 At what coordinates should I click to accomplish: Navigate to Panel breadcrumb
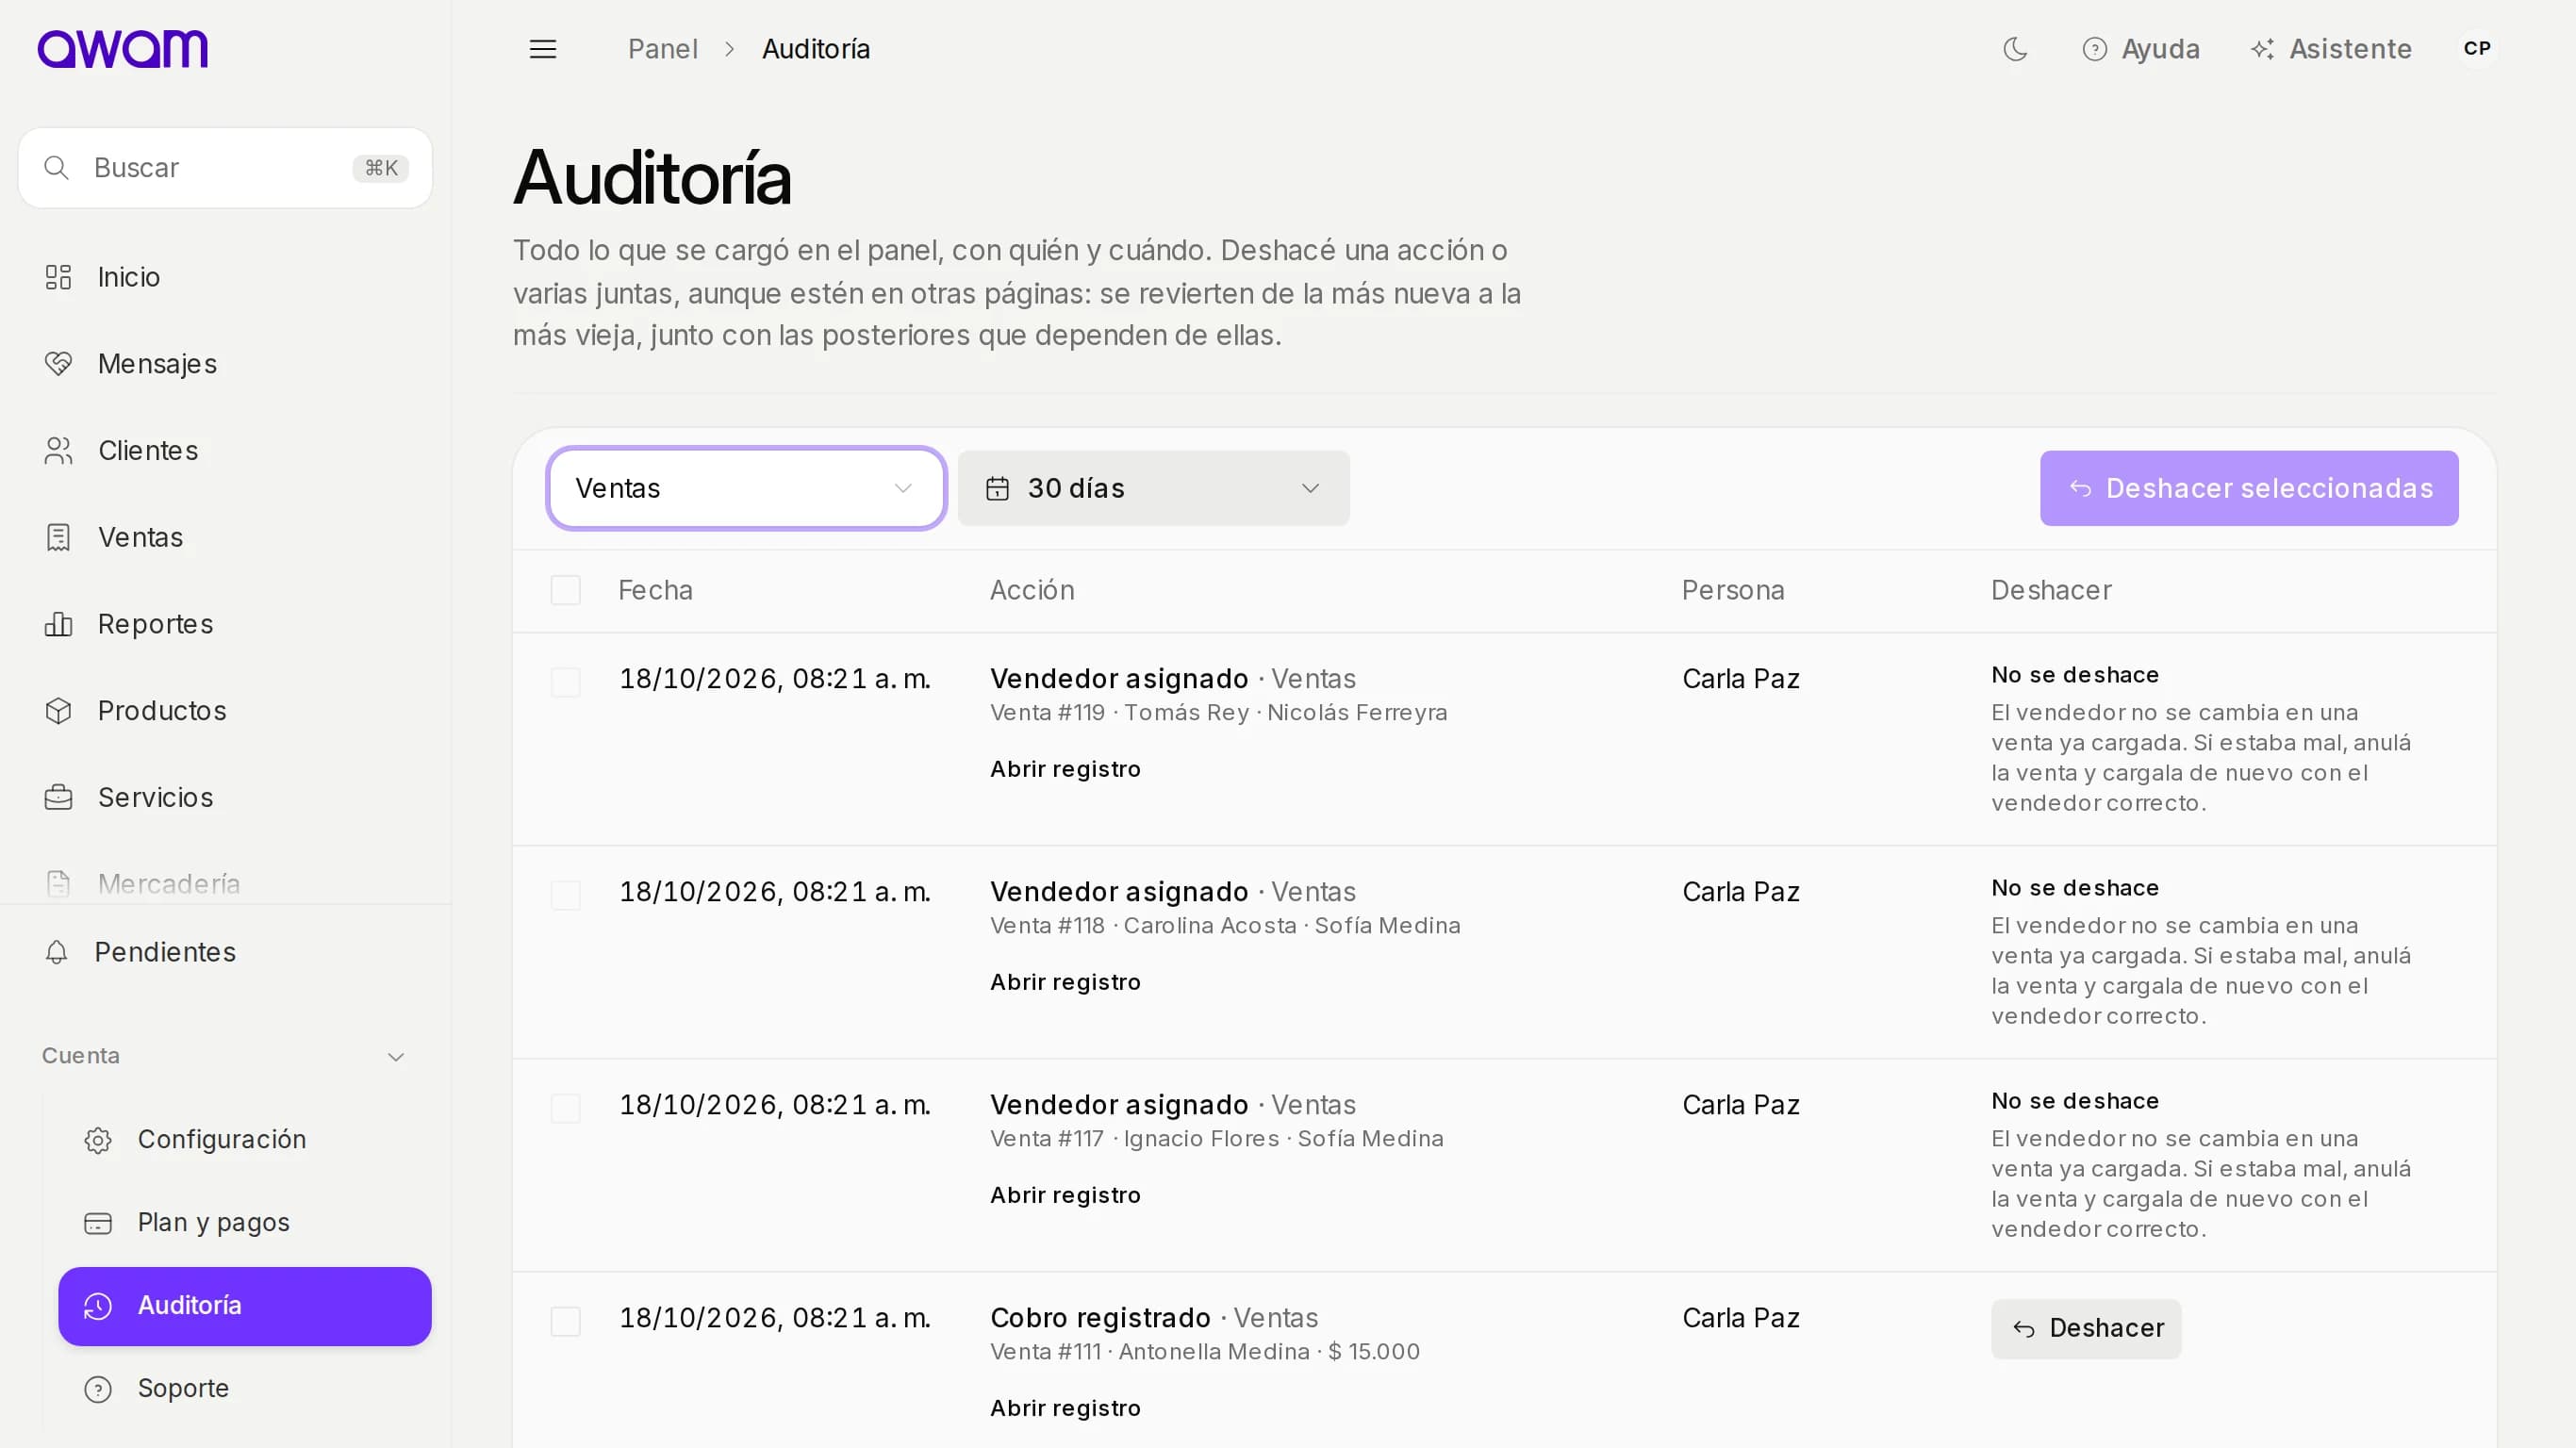coord(663,49)
